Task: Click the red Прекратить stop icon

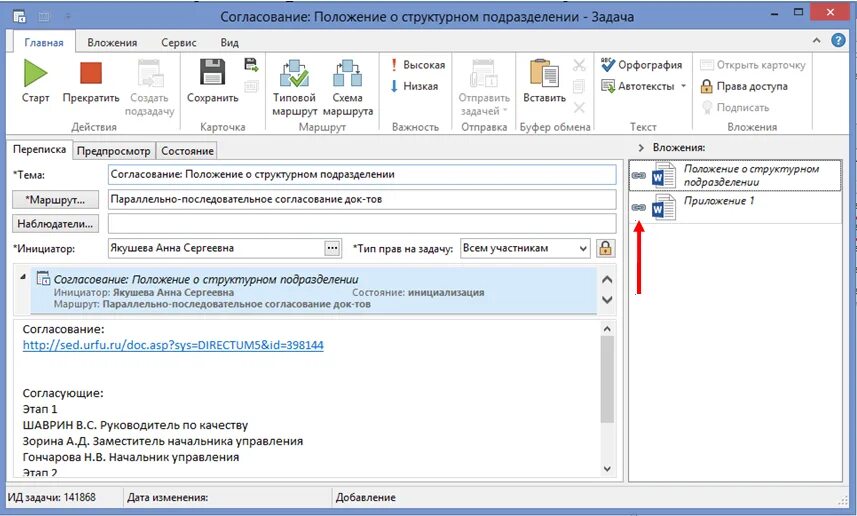Action: click(91, 73)
